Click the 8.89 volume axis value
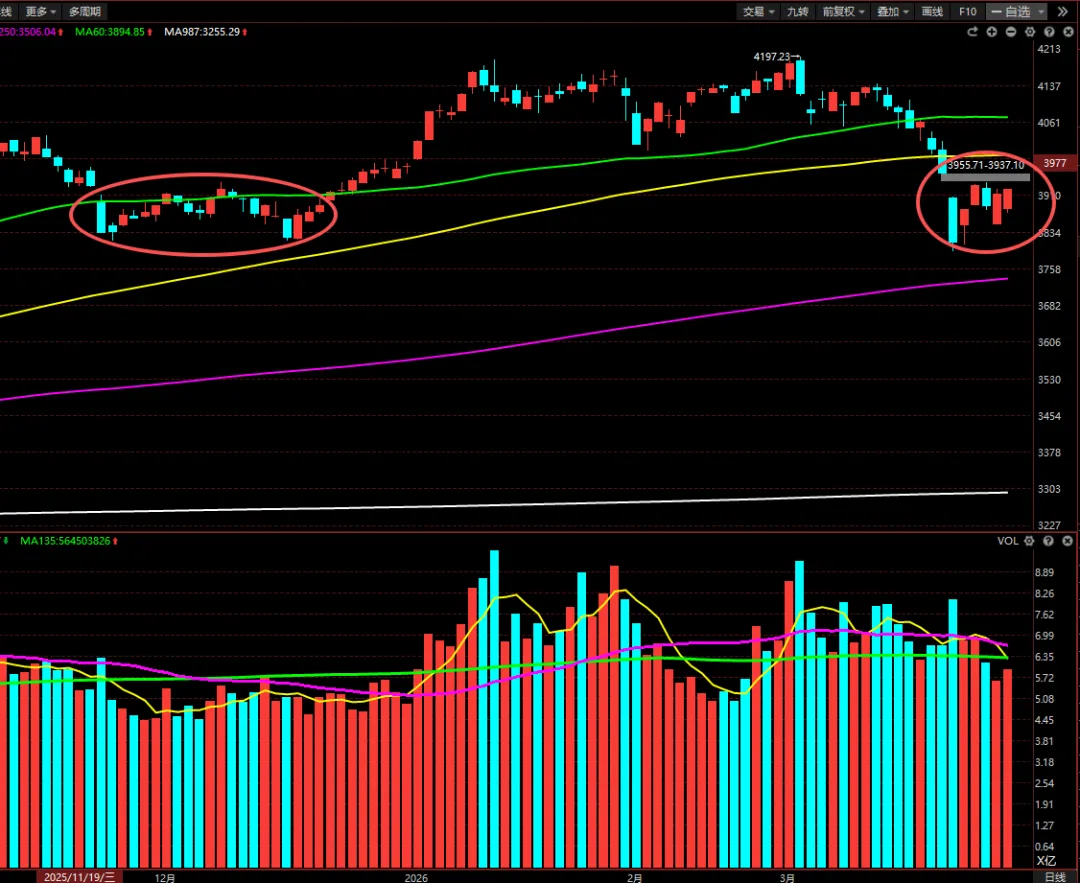The width and height of the screenshot is (1080, 883). [x=1045, y=572]
